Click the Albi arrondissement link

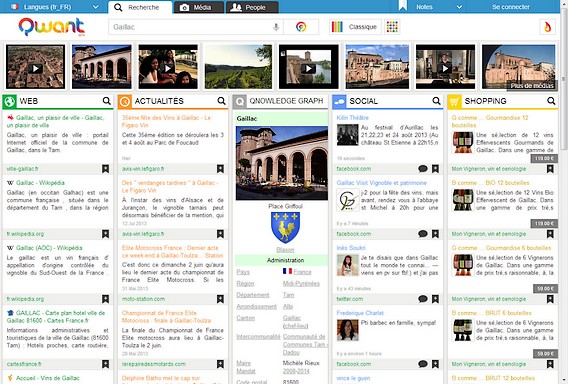pos(288,306)
